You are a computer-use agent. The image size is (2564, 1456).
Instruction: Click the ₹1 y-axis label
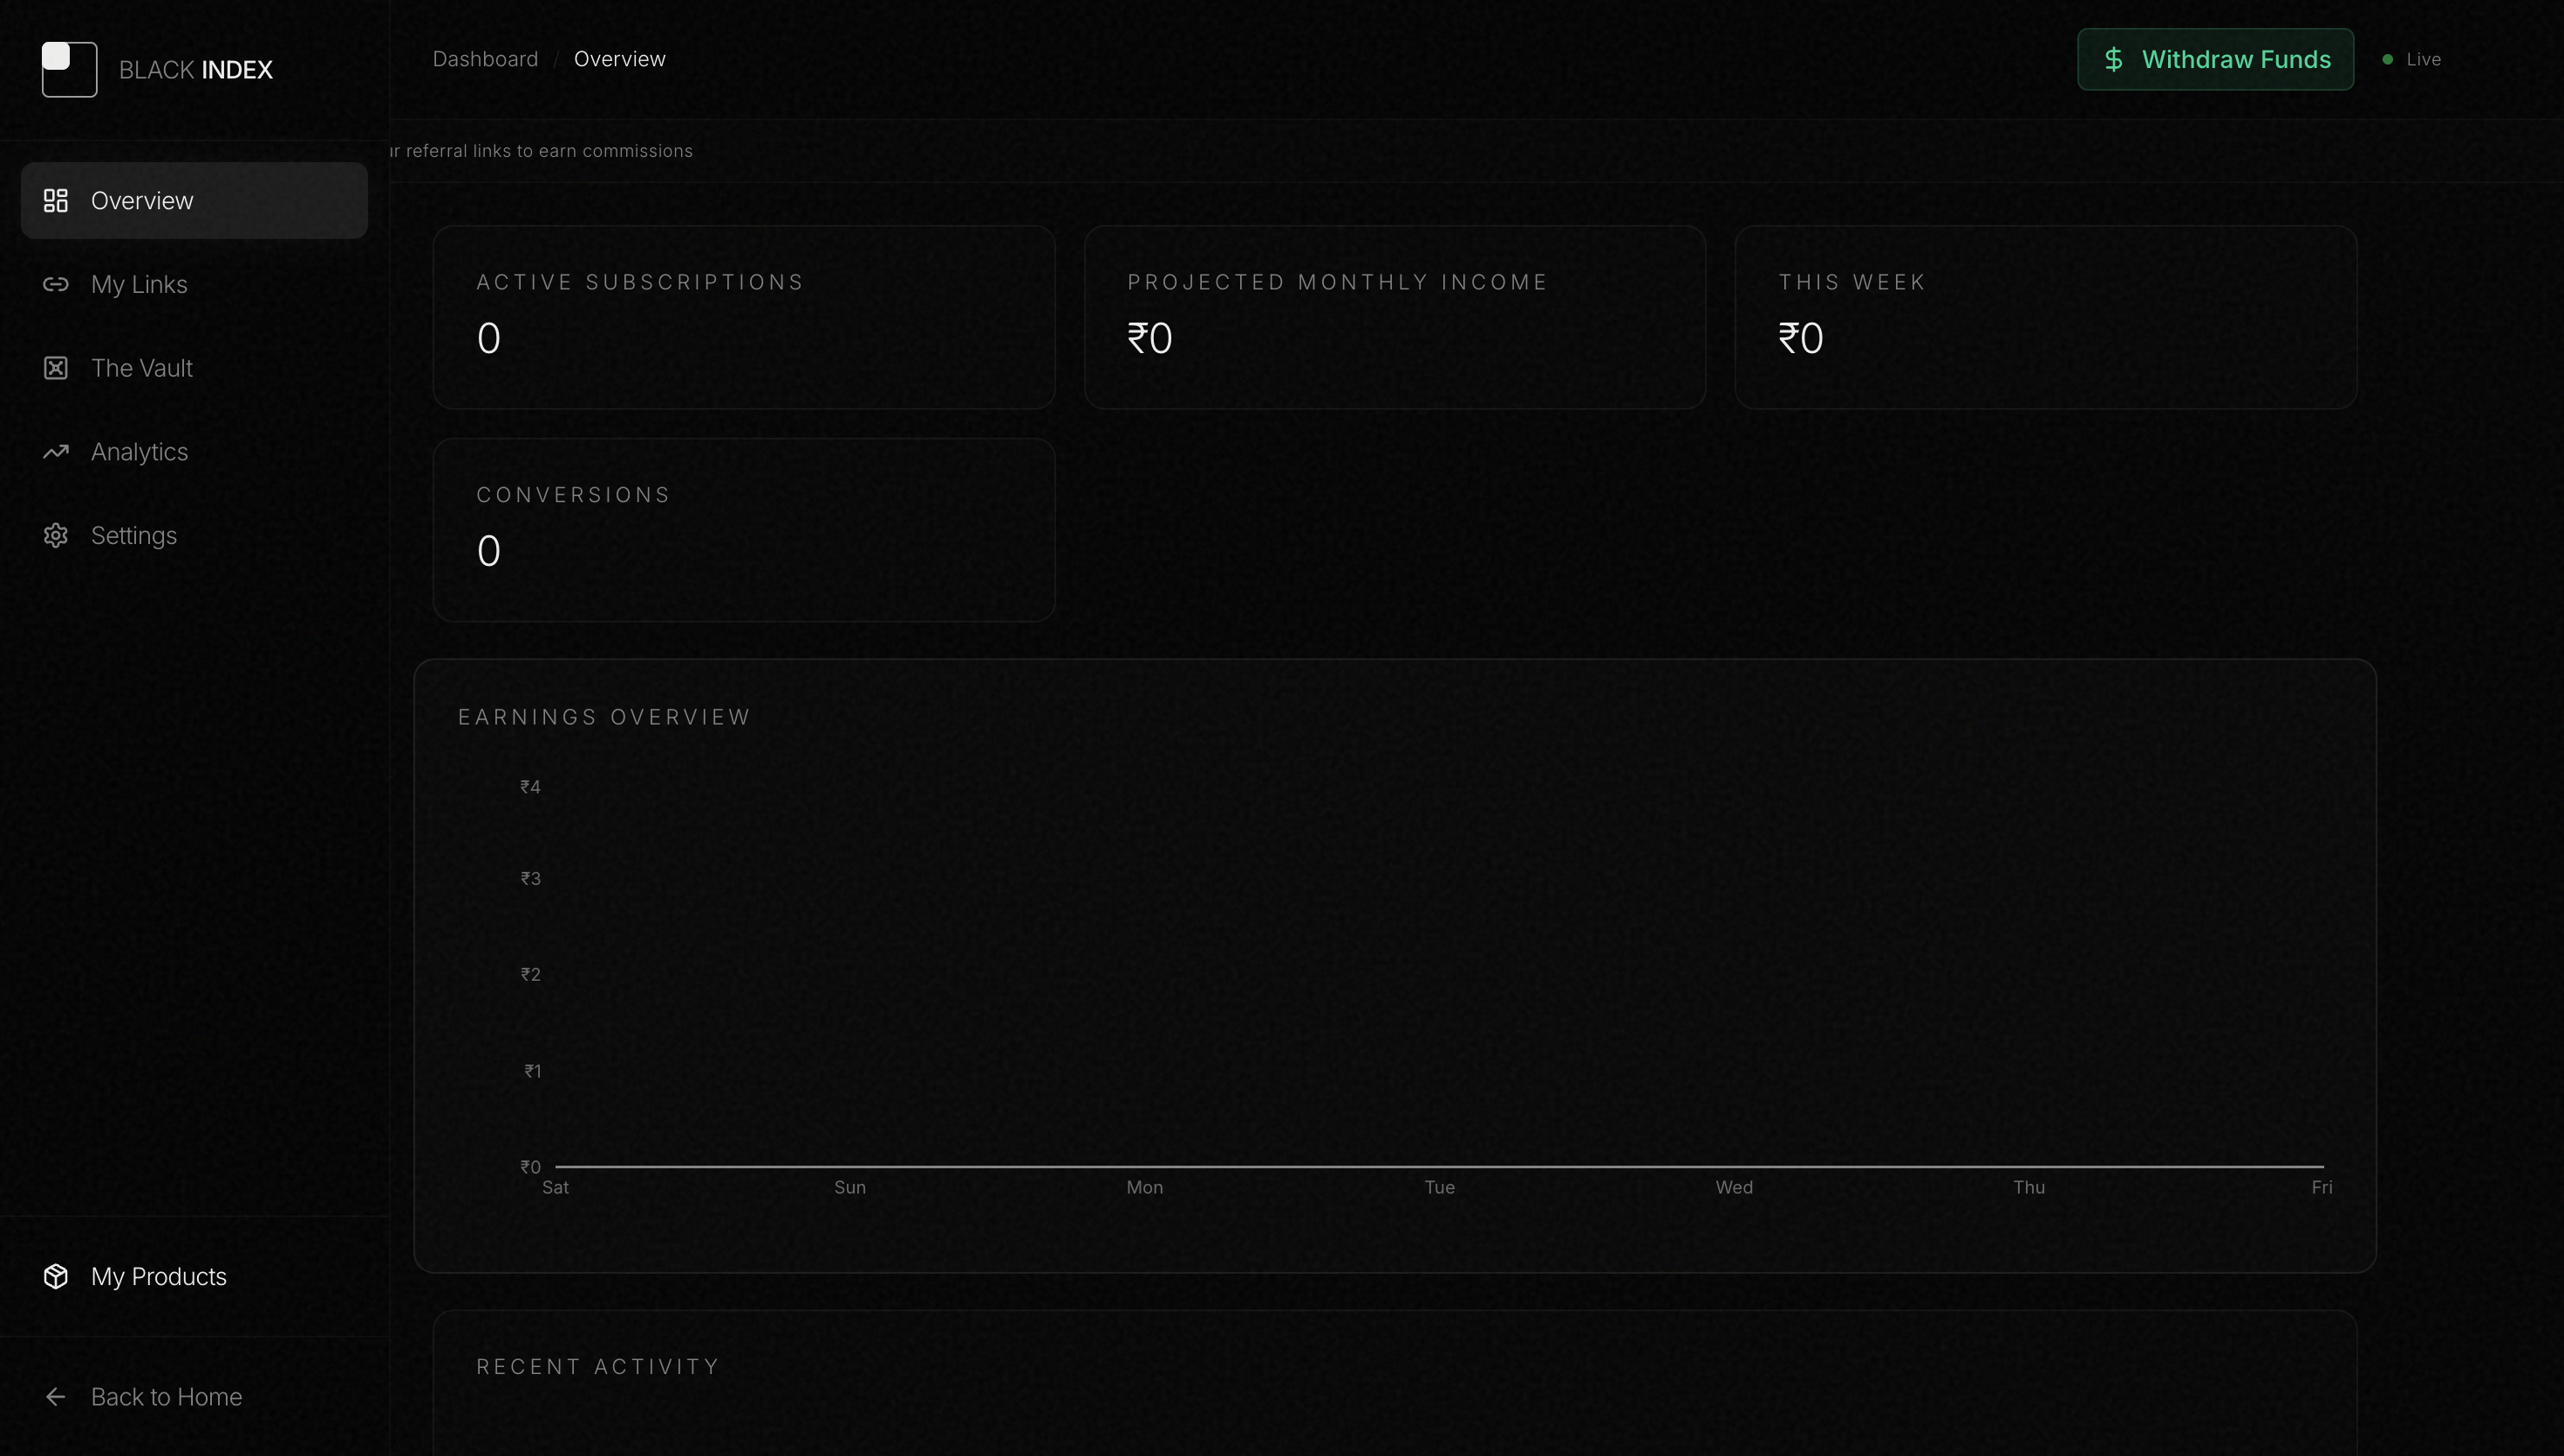pyautogui.click(x=533, y=1072)
